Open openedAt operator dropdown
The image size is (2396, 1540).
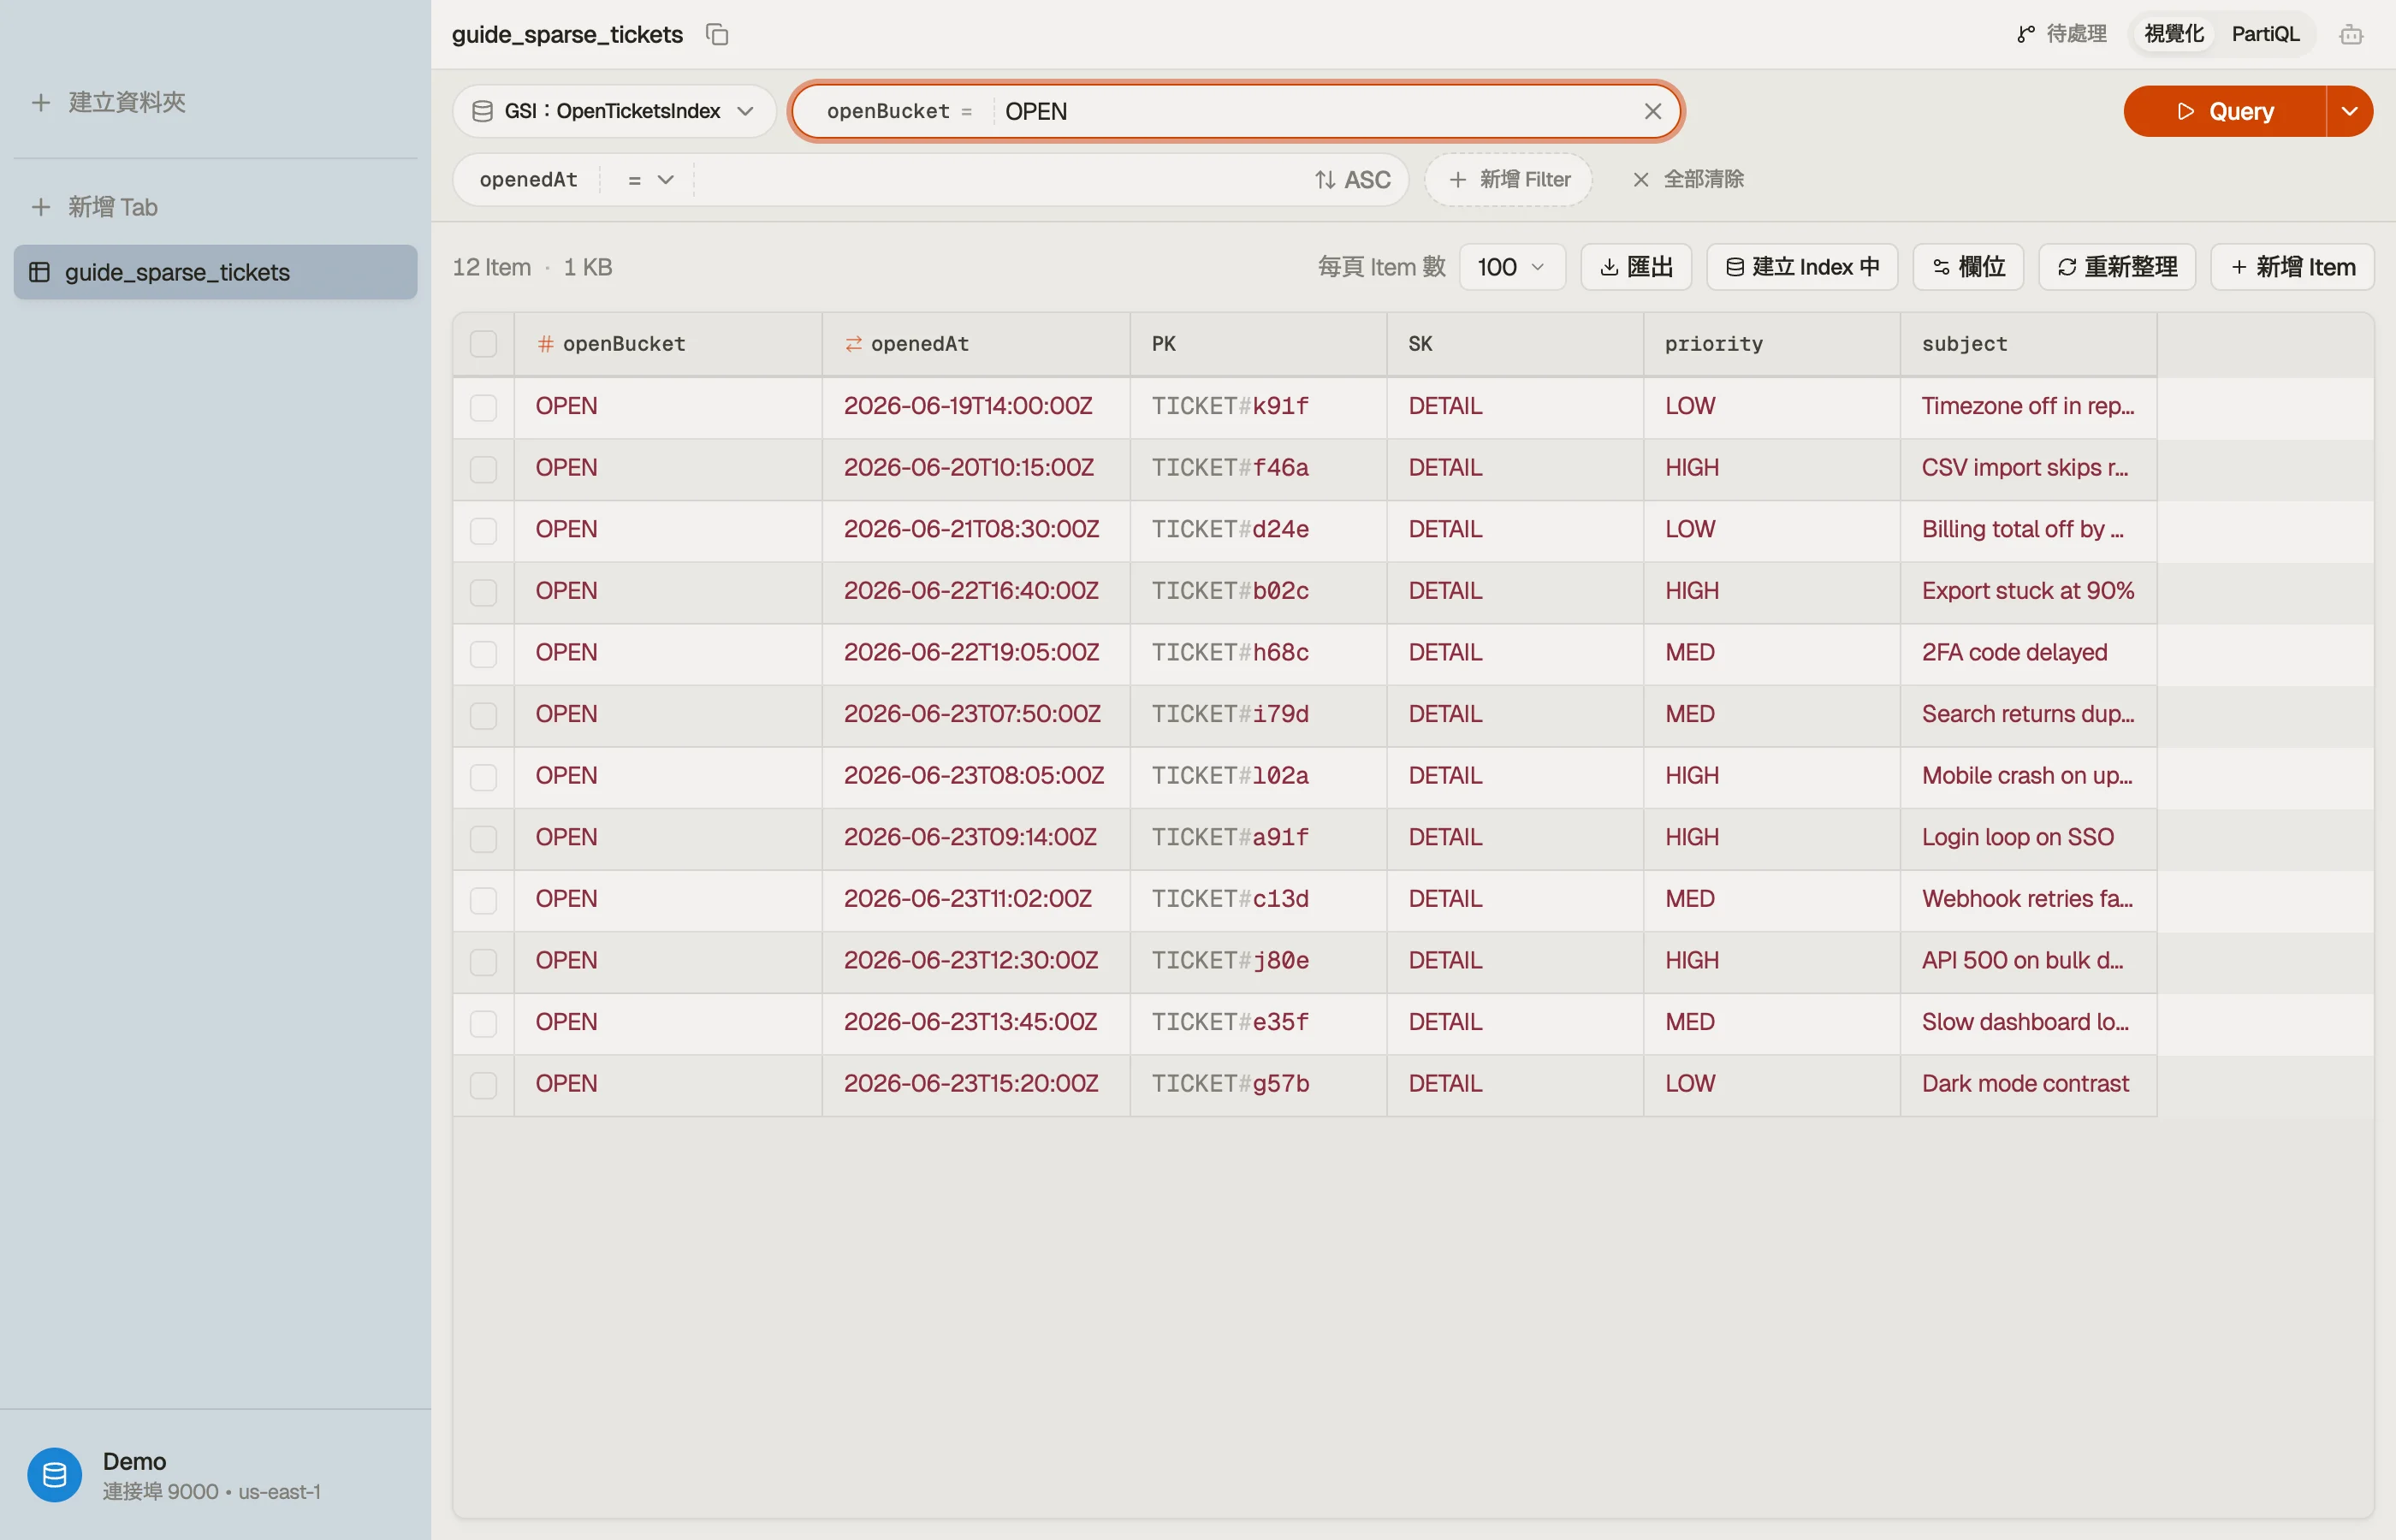650,180
